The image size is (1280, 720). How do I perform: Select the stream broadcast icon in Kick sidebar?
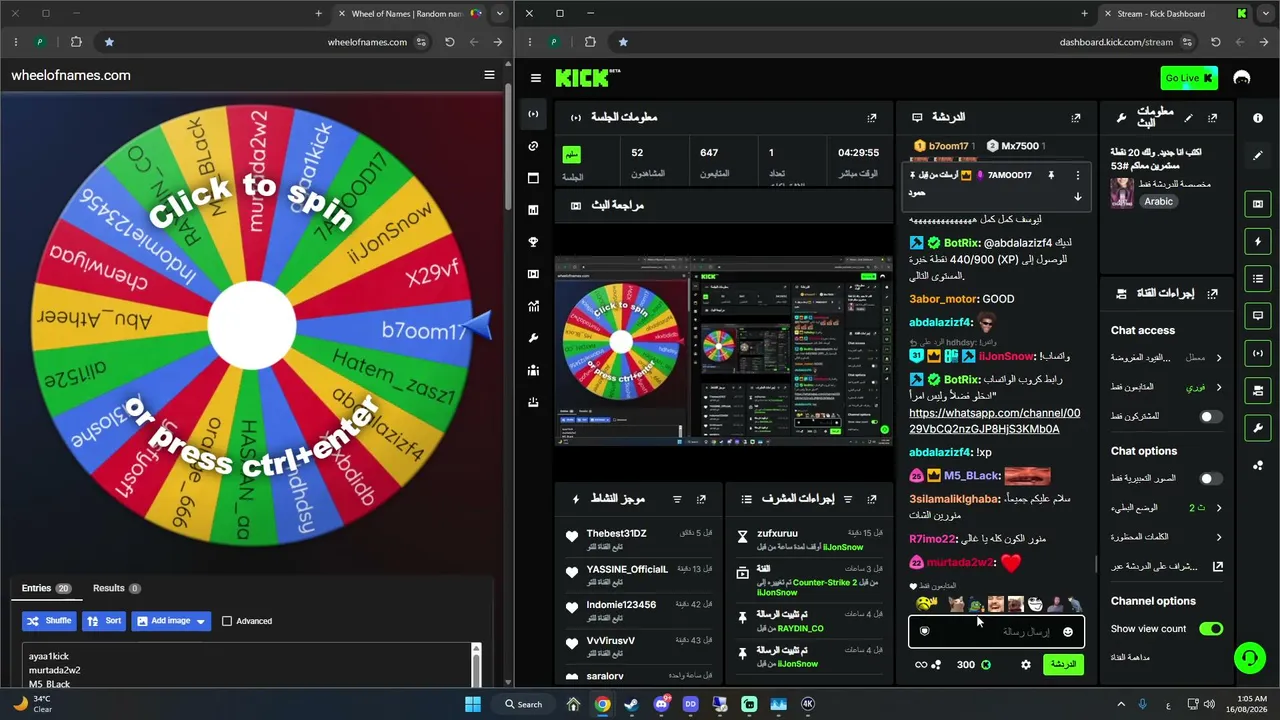[533, 114]
